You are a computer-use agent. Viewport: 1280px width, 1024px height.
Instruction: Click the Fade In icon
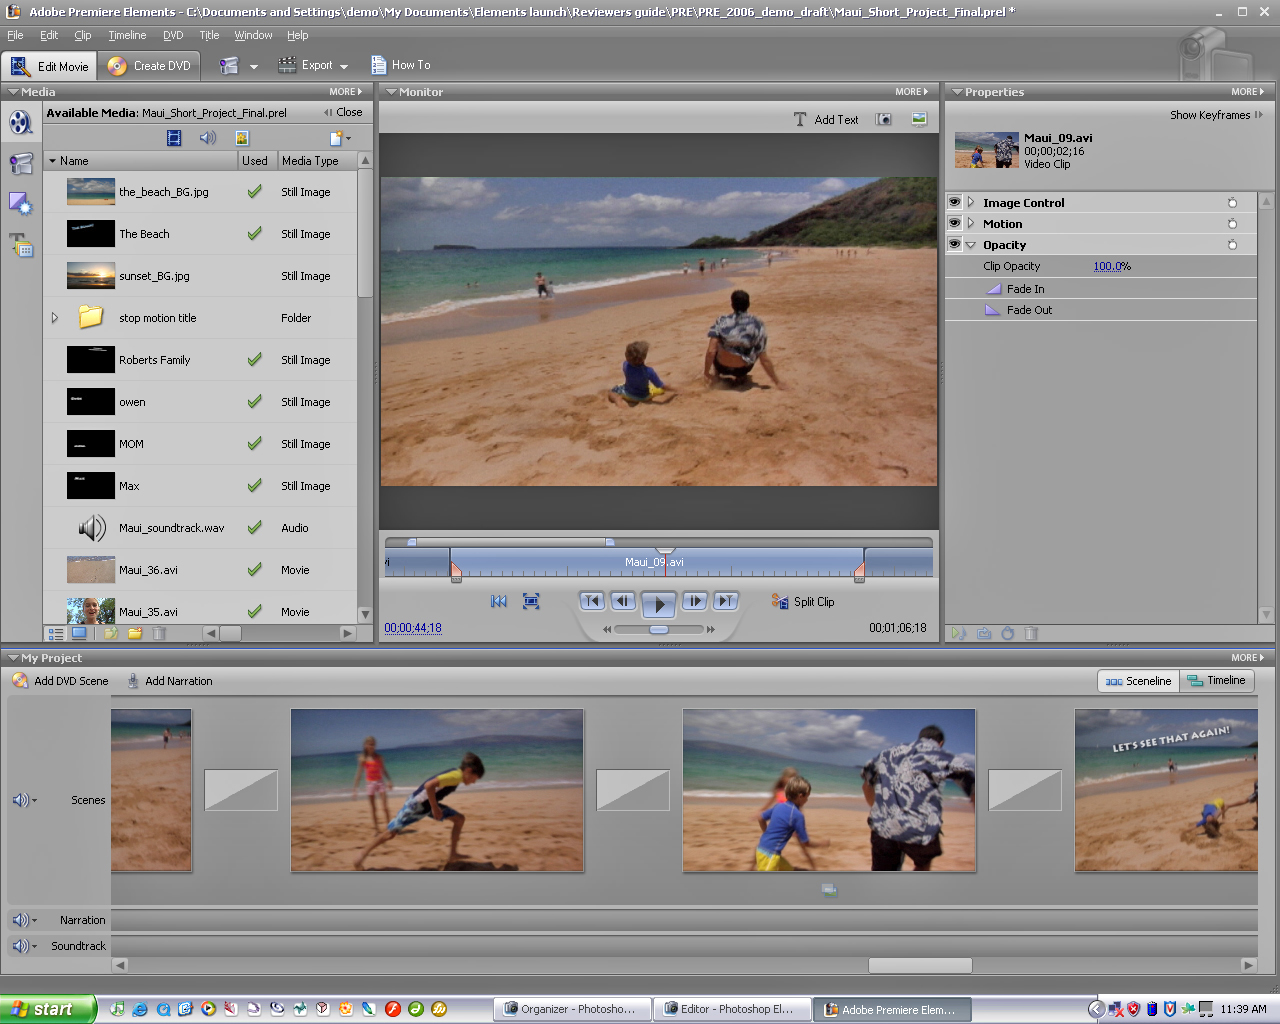[x=994, y=289]
